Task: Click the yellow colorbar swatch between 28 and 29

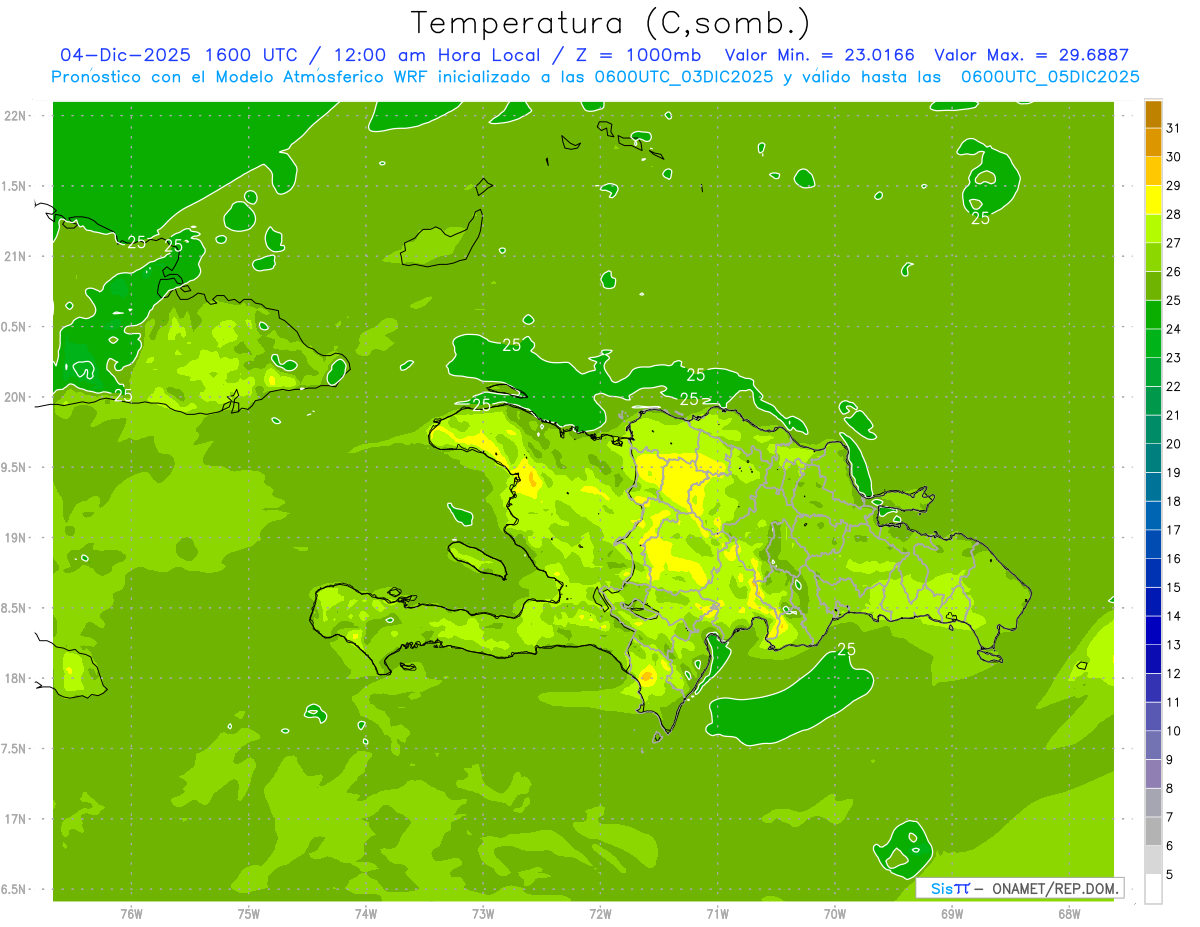Action: coord(1153,199)
